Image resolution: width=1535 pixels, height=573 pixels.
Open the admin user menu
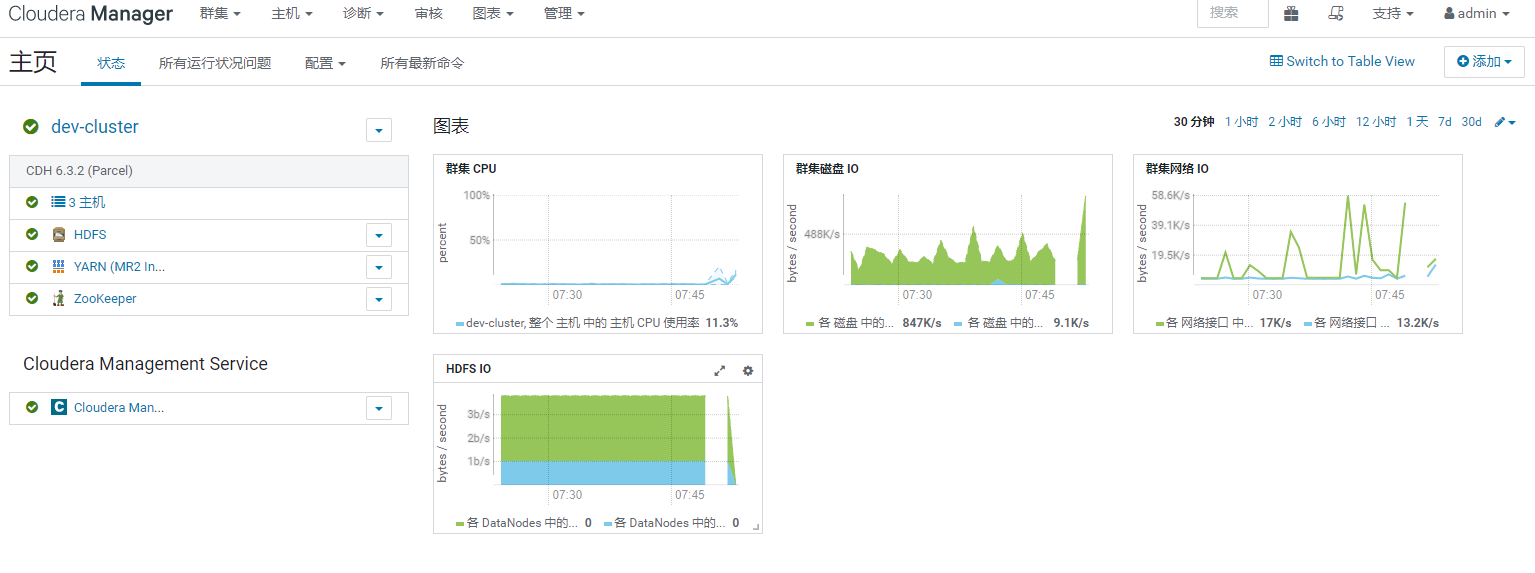tap(1477, 13)
